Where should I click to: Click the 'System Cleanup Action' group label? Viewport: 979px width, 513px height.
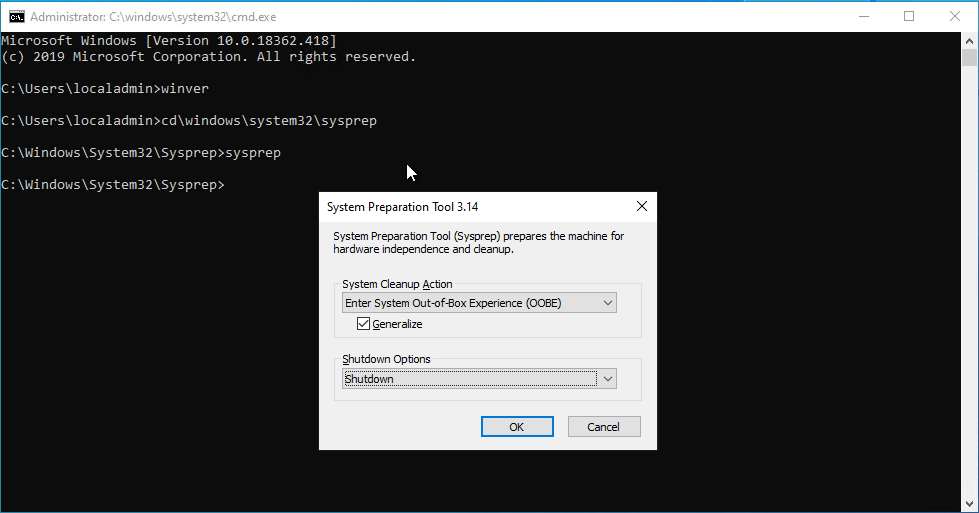point(397,284)
